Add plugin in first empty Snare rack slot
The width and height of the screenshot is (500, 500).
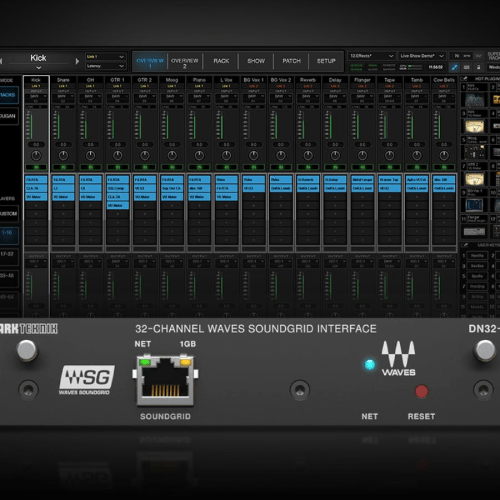click(63, 206)
